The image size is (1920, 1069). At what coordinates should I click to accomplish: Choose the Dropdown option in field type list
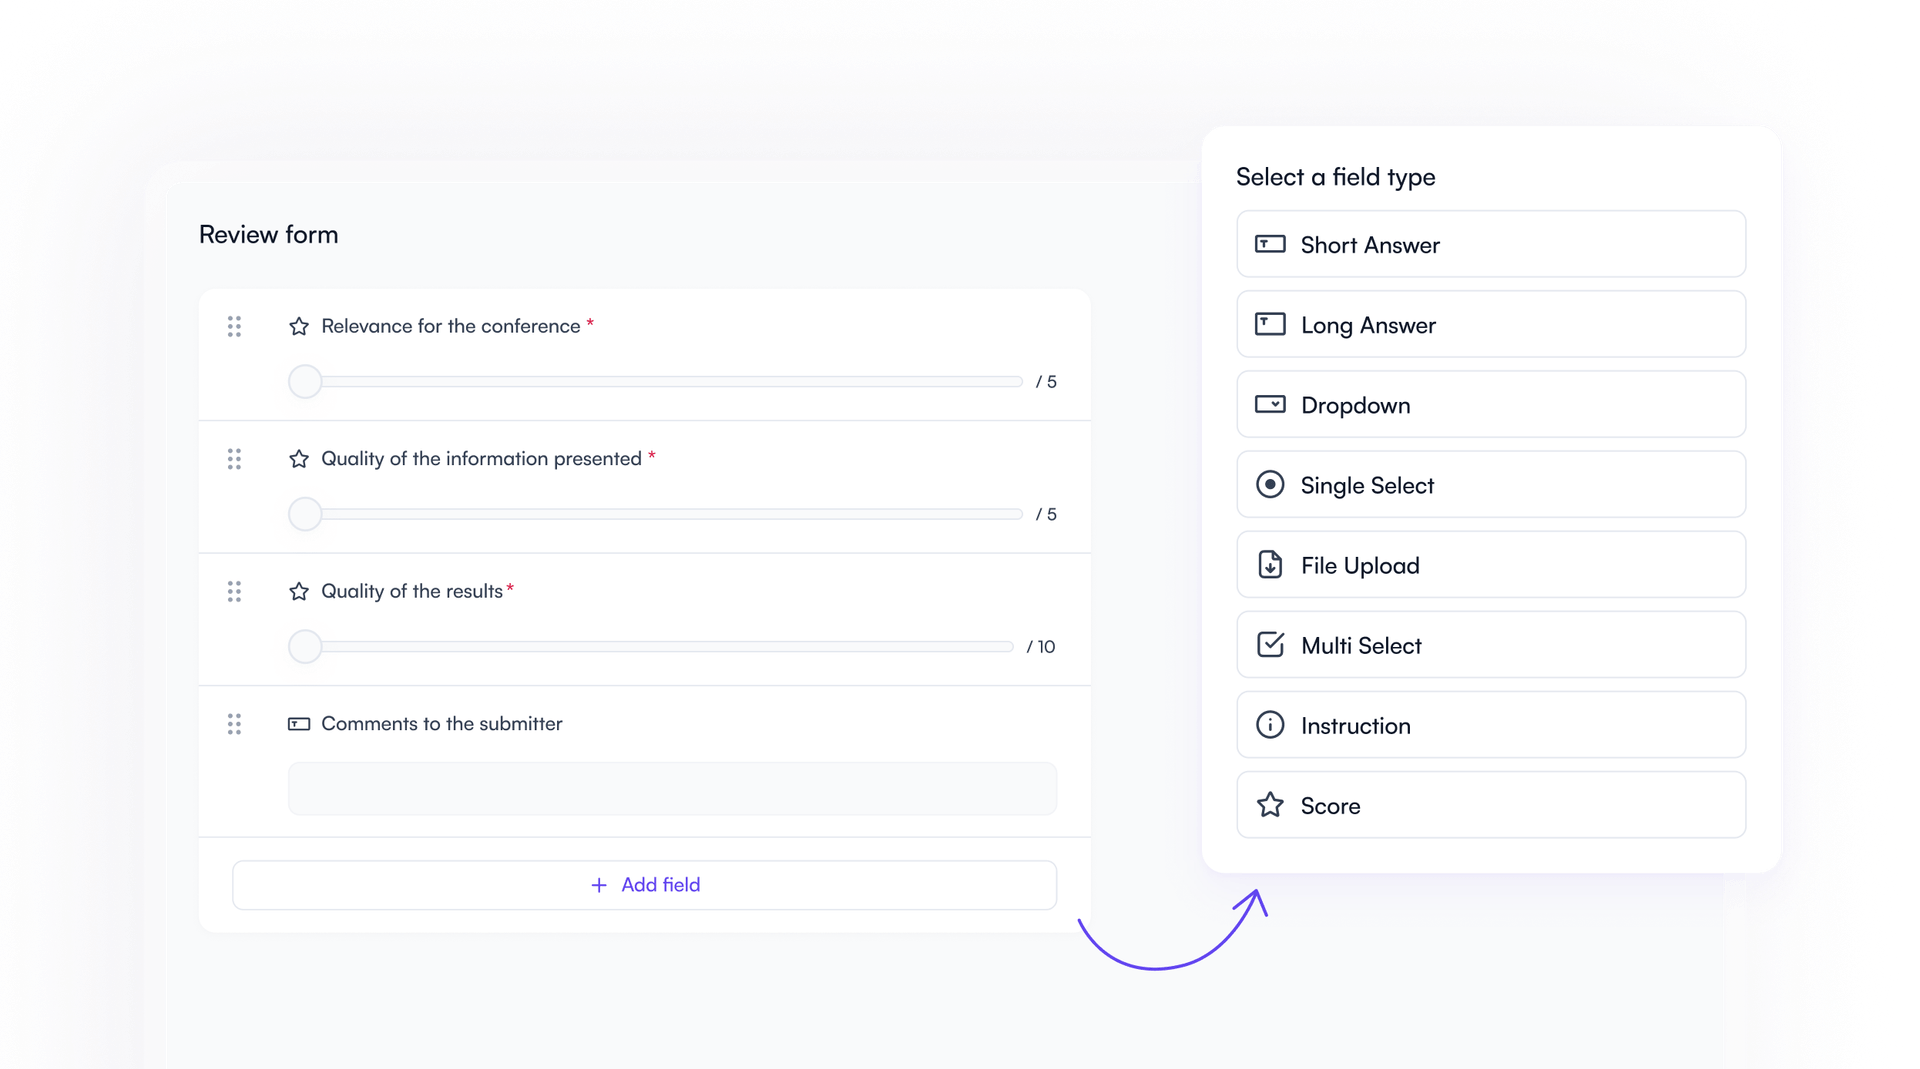(x=1490, y=404)
